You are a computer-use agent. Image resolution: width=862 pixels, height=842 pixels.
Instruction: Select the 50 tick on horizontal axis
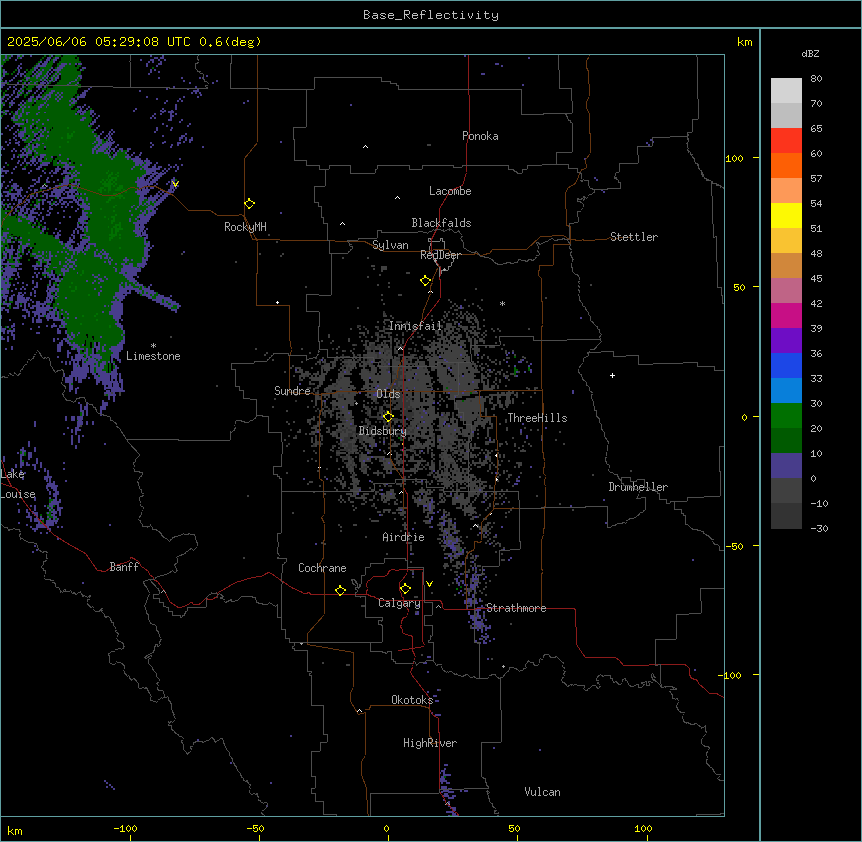[x=514, y=828]
